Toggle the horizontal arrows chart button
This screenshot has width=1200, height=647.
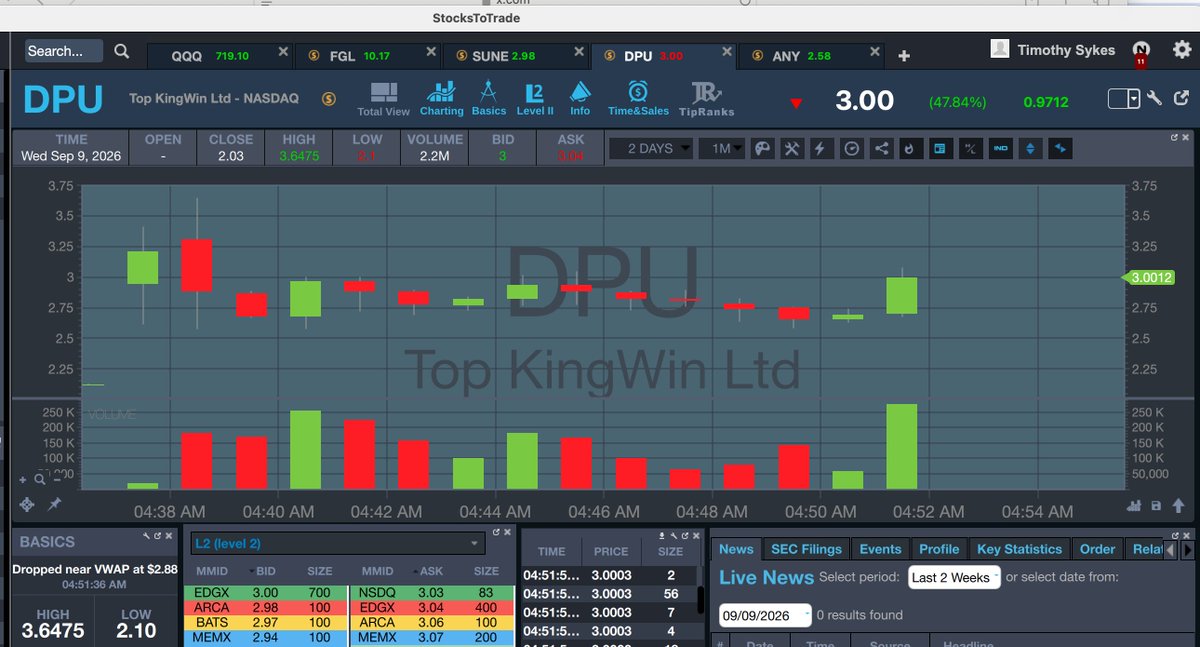[x=1060, y=148]
